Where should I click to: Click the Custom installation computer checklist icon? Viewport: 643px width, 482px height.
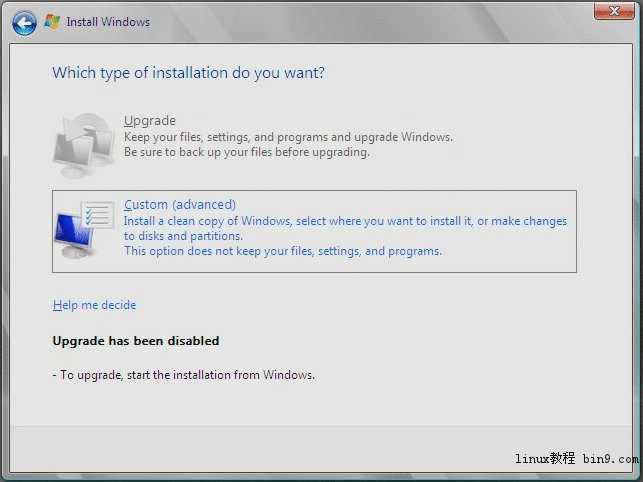[84, 230]
